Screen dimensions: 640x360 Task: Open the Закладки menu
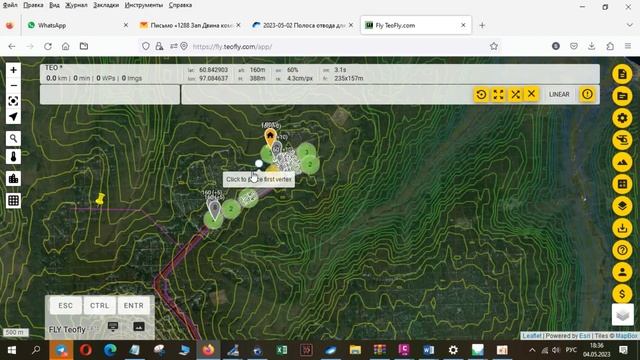click(x=106, y=5)
